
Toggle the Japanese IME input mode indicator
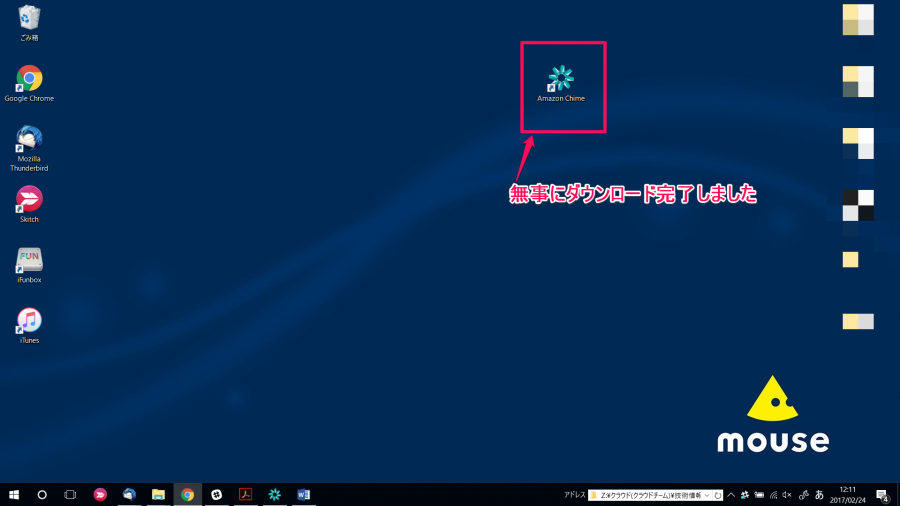[819, 495]
